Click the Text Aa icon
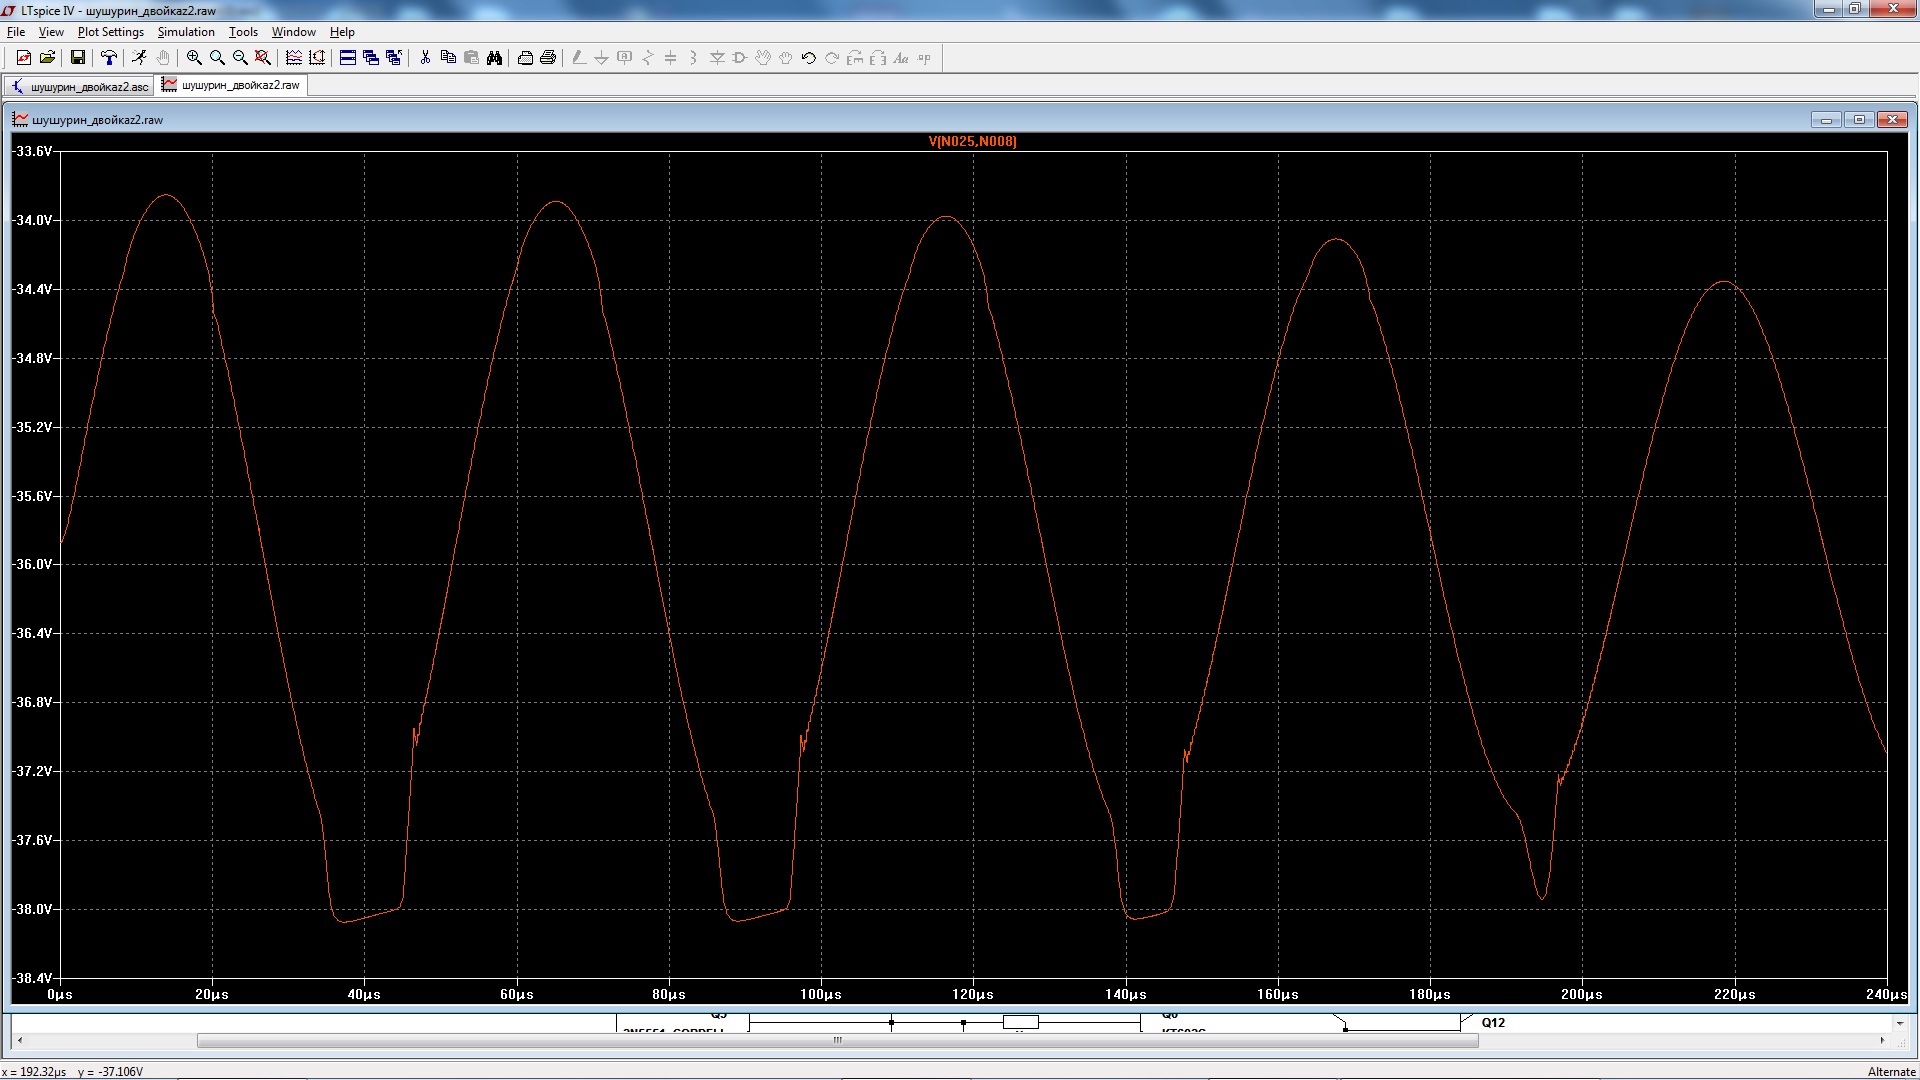 coord(901,58)
